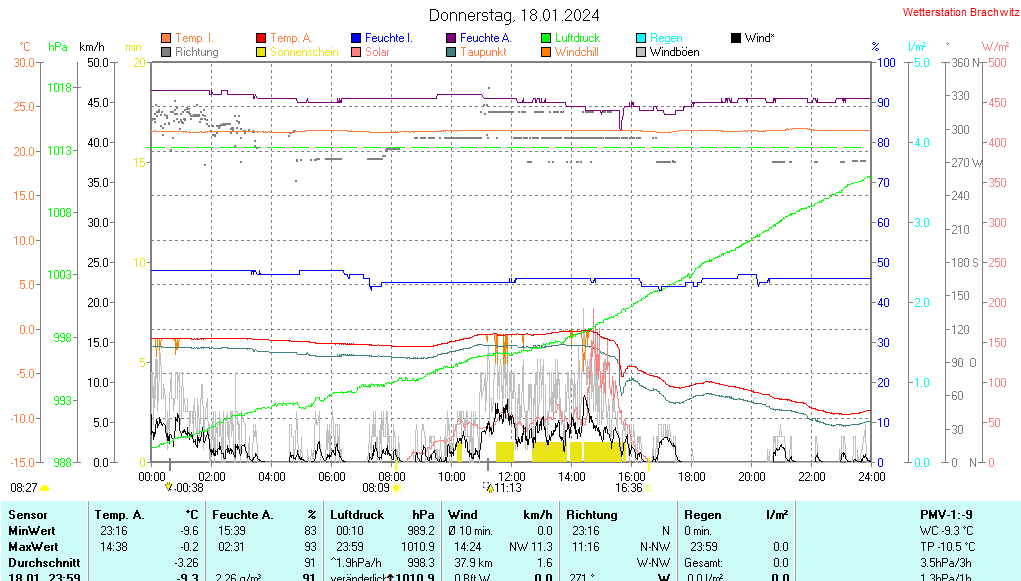This screenshot has height=581, width=1021.
Task: Click the Taupunkt legend label
Action: [x=483, y=52]
